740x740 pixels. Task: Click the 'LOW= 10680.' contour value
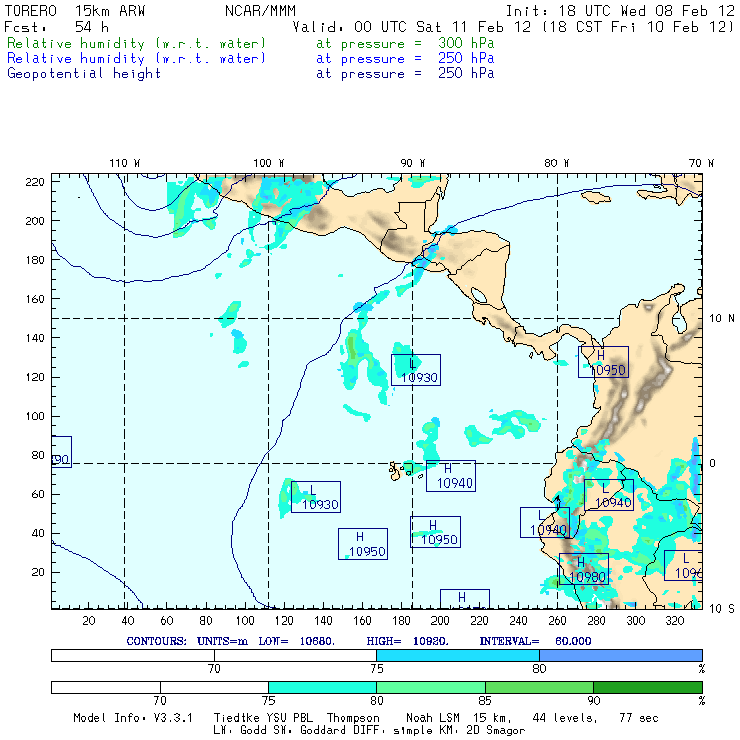[296, 641]
